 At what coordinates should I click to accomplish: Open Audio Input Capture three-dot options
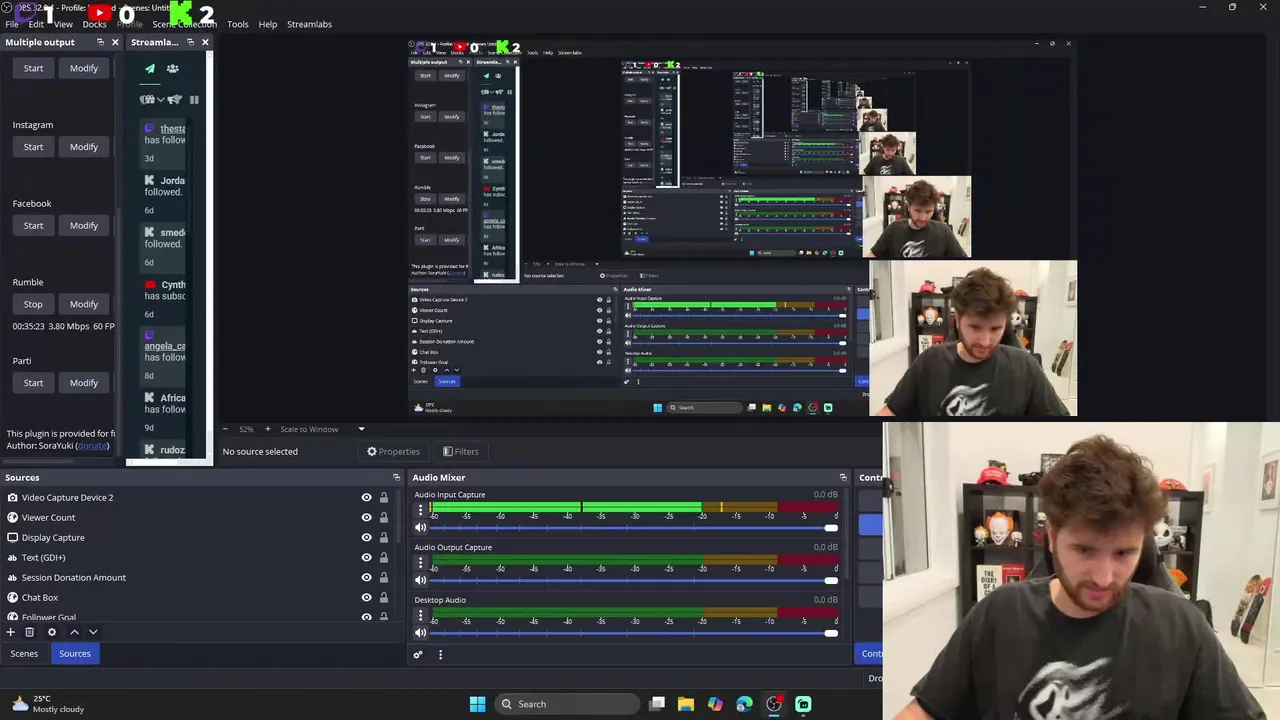421,508
